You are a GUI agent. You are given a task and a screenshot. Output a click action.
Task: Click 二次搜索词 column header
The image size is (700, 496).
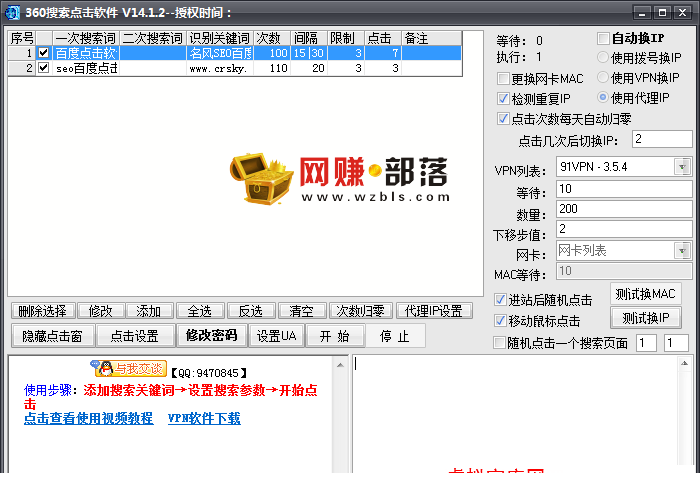coord(153,38)
